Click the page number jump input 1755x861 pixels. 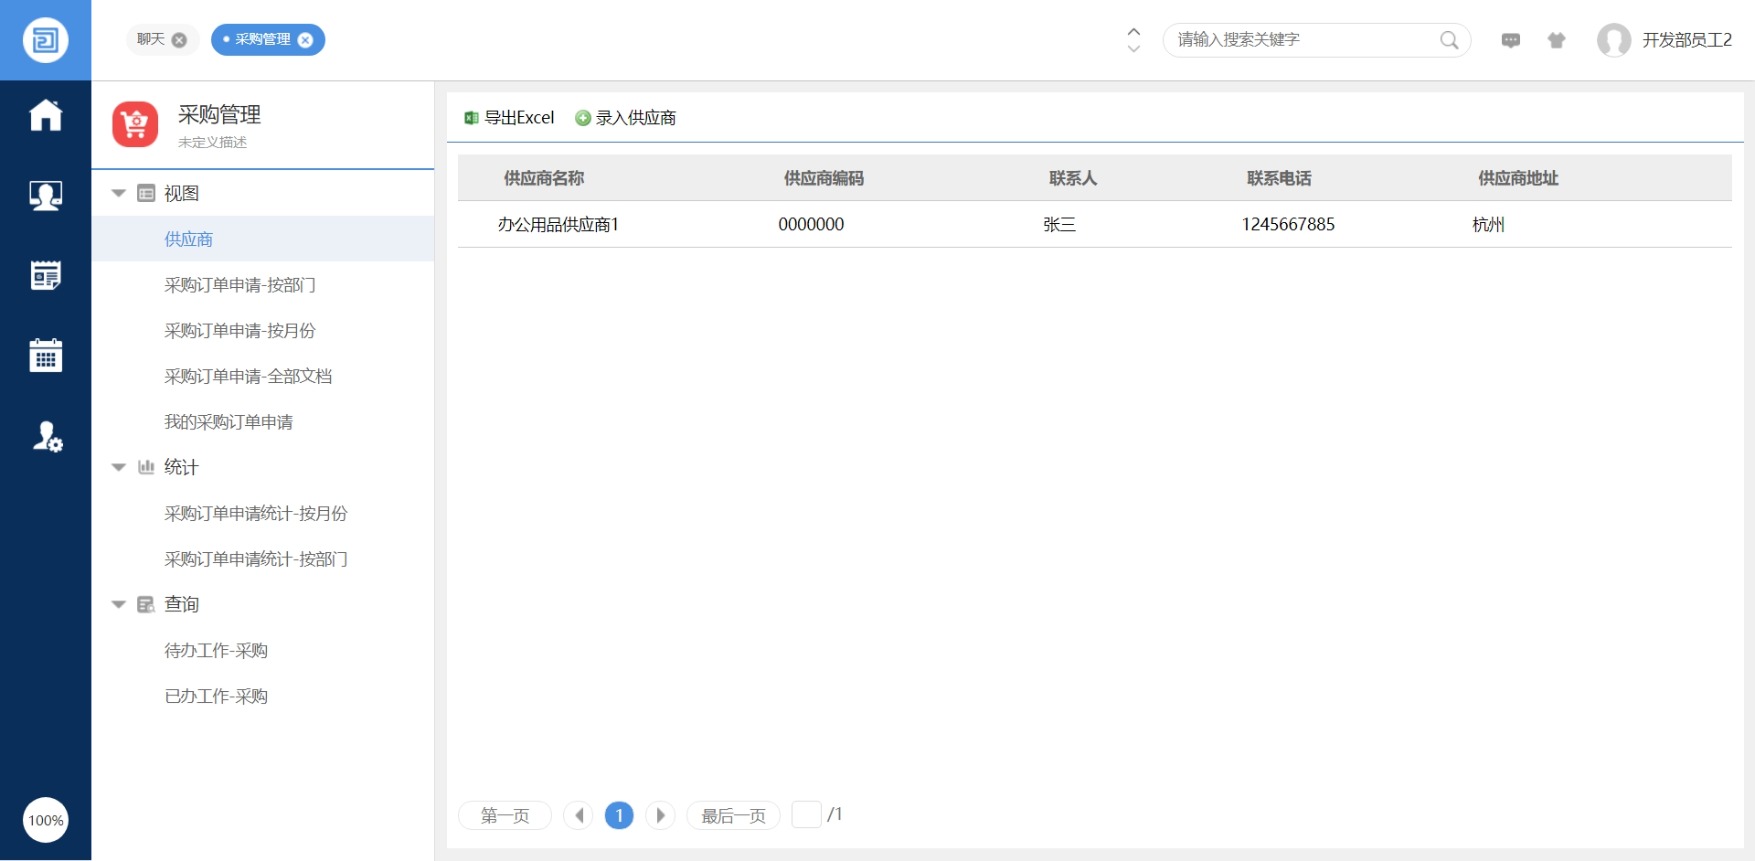tap(806, 815)
